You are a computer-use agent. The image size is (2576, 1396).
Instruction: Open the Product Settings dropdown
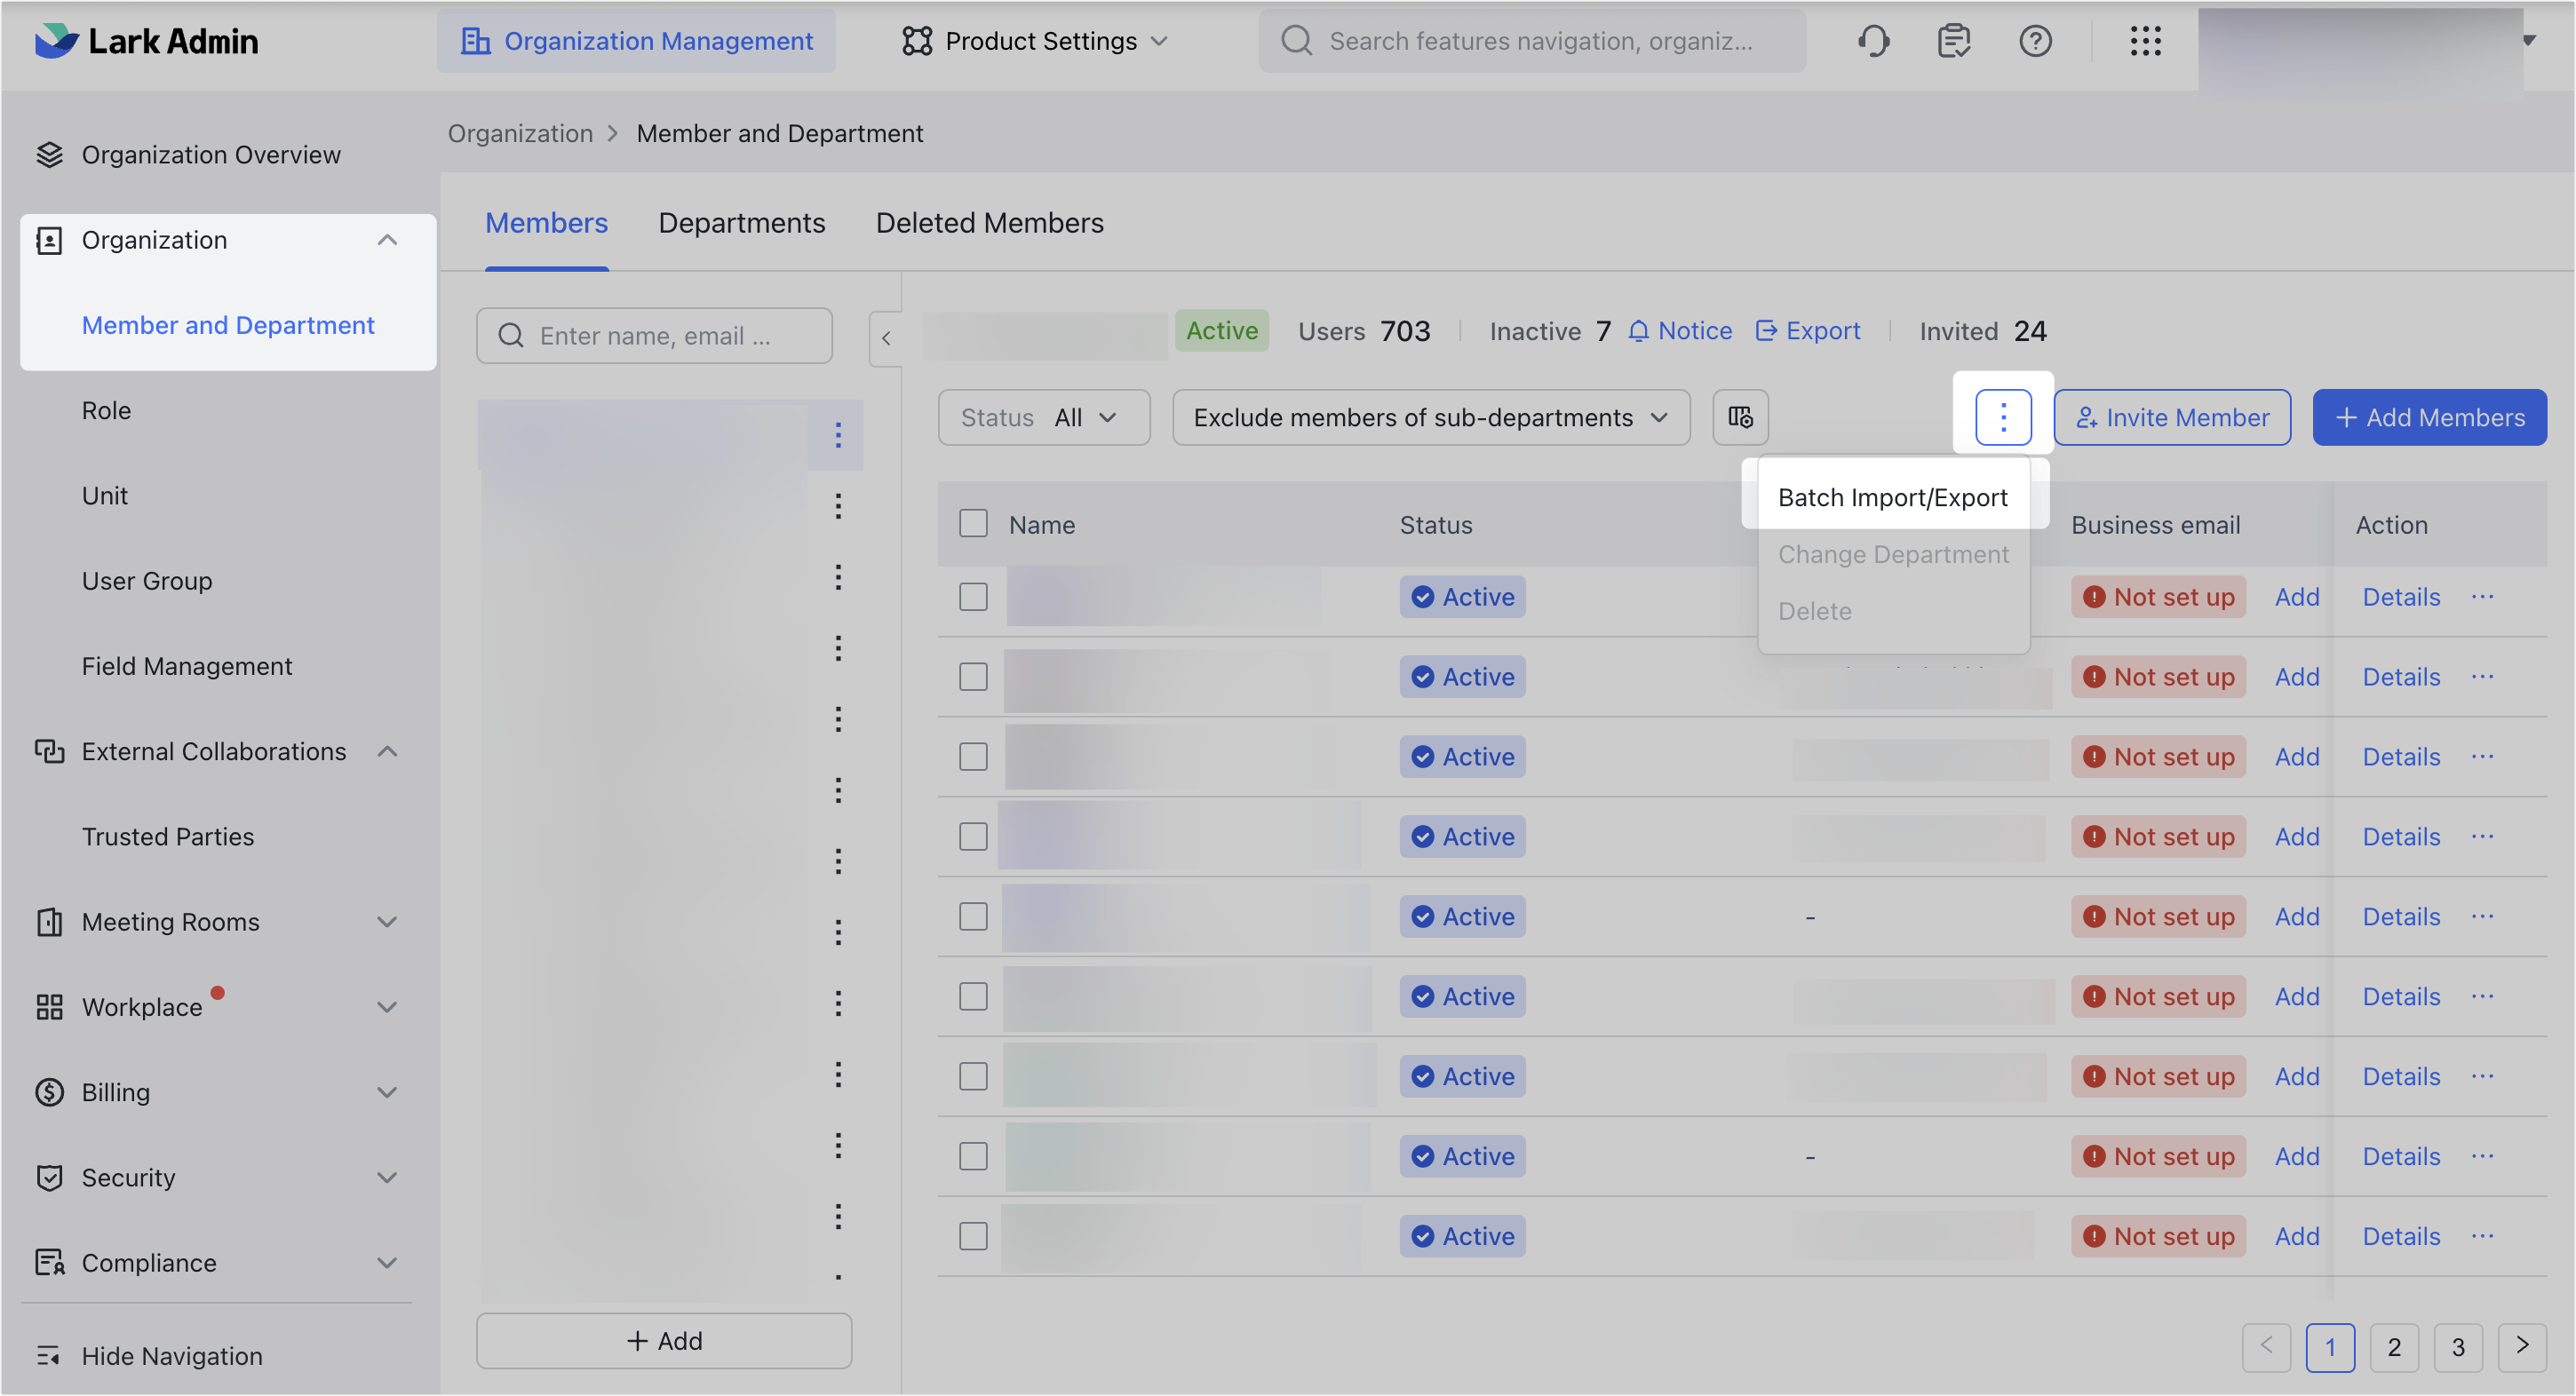[1035, 41]
